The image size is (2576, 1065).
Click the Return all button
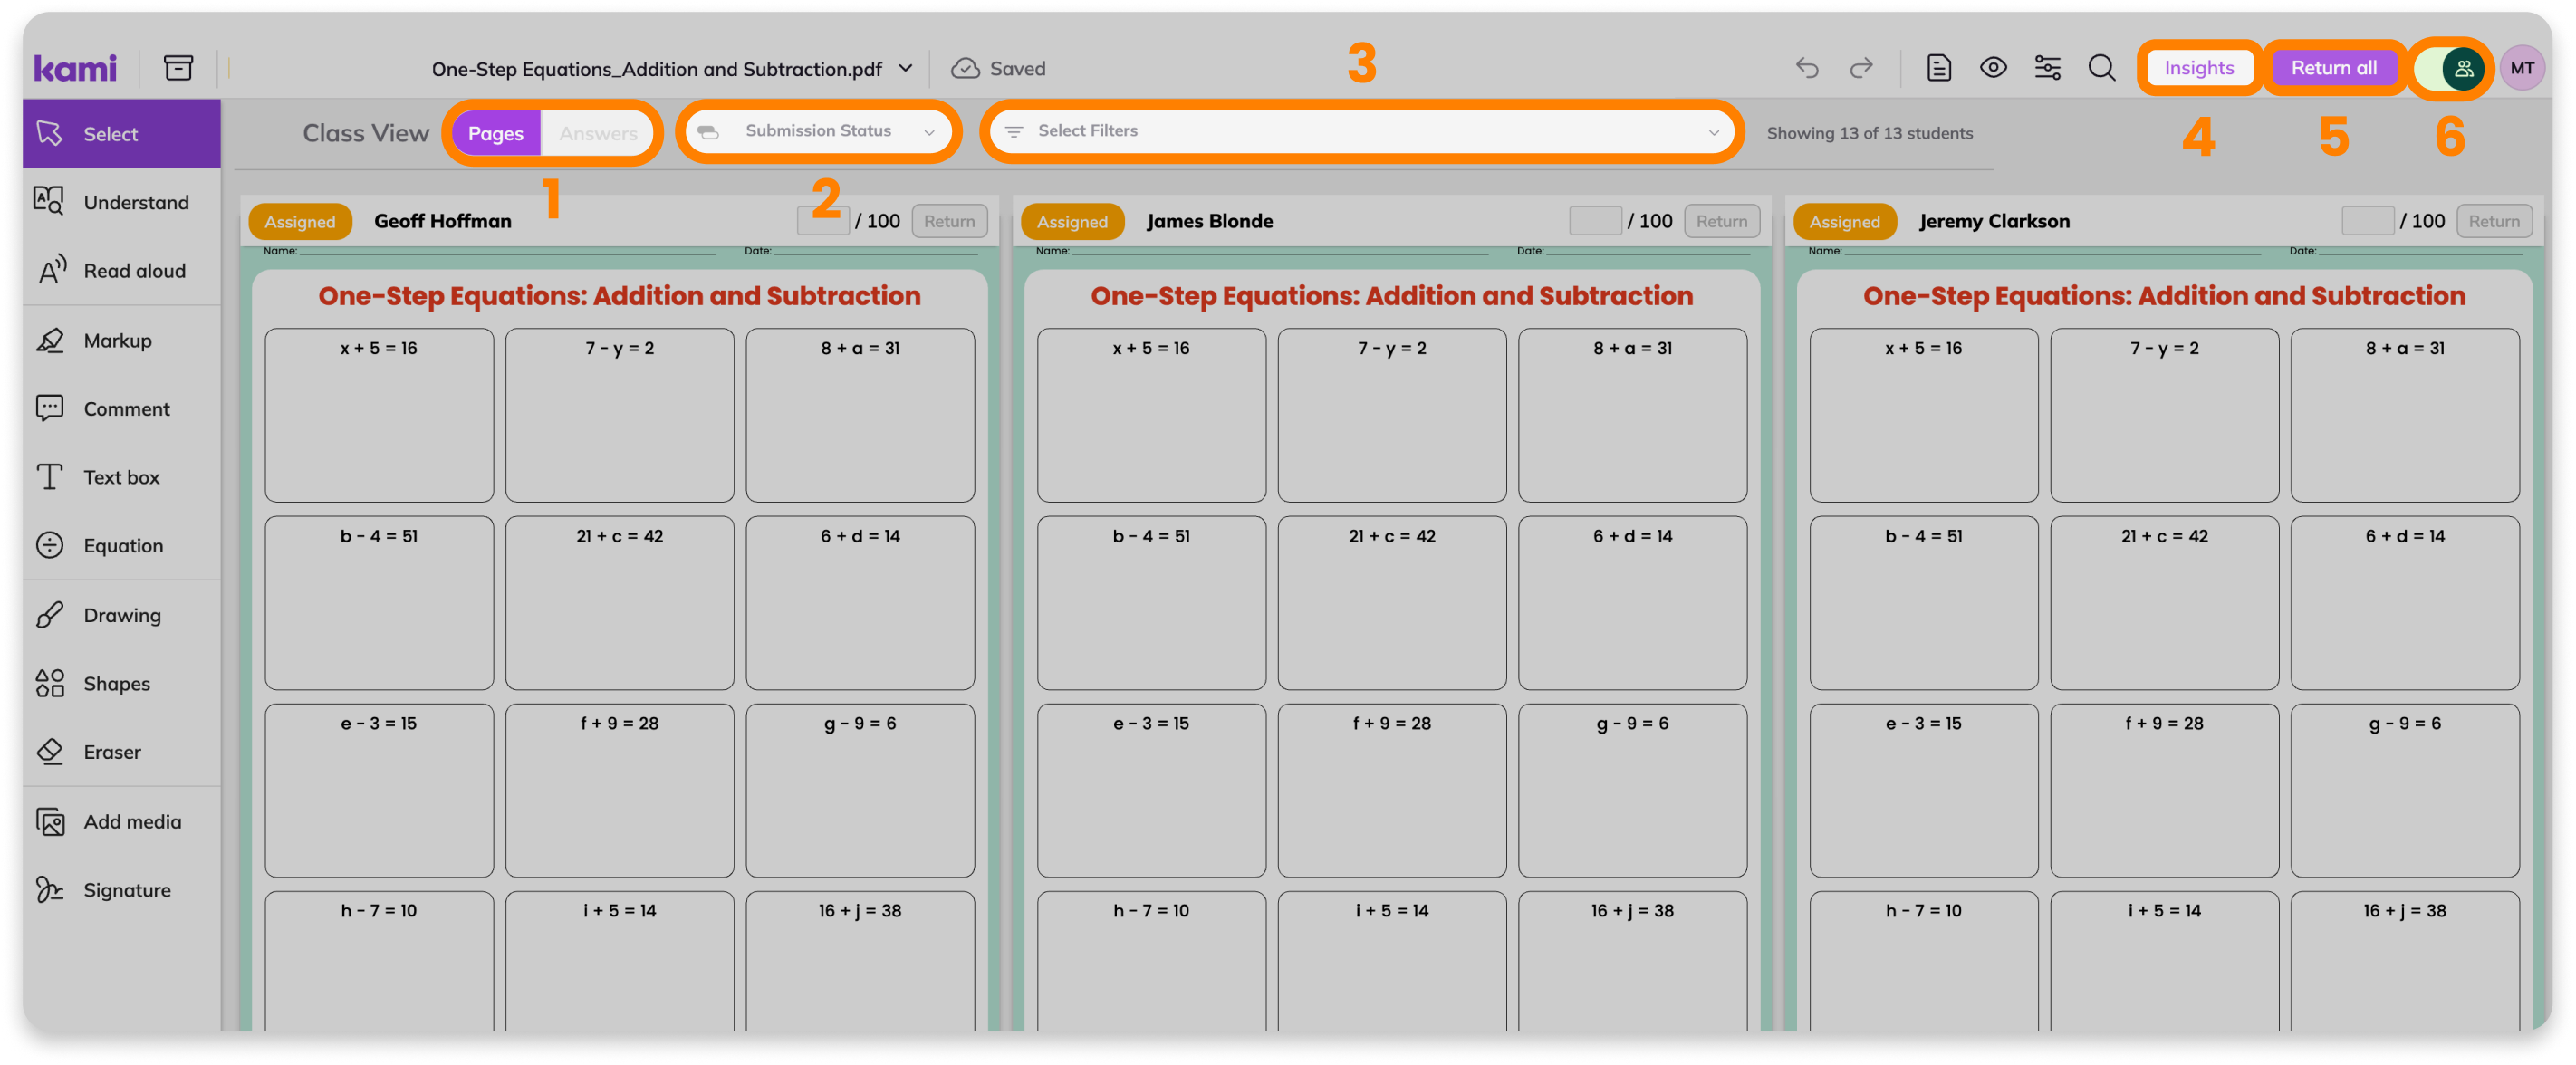(x=2333, y=68)
